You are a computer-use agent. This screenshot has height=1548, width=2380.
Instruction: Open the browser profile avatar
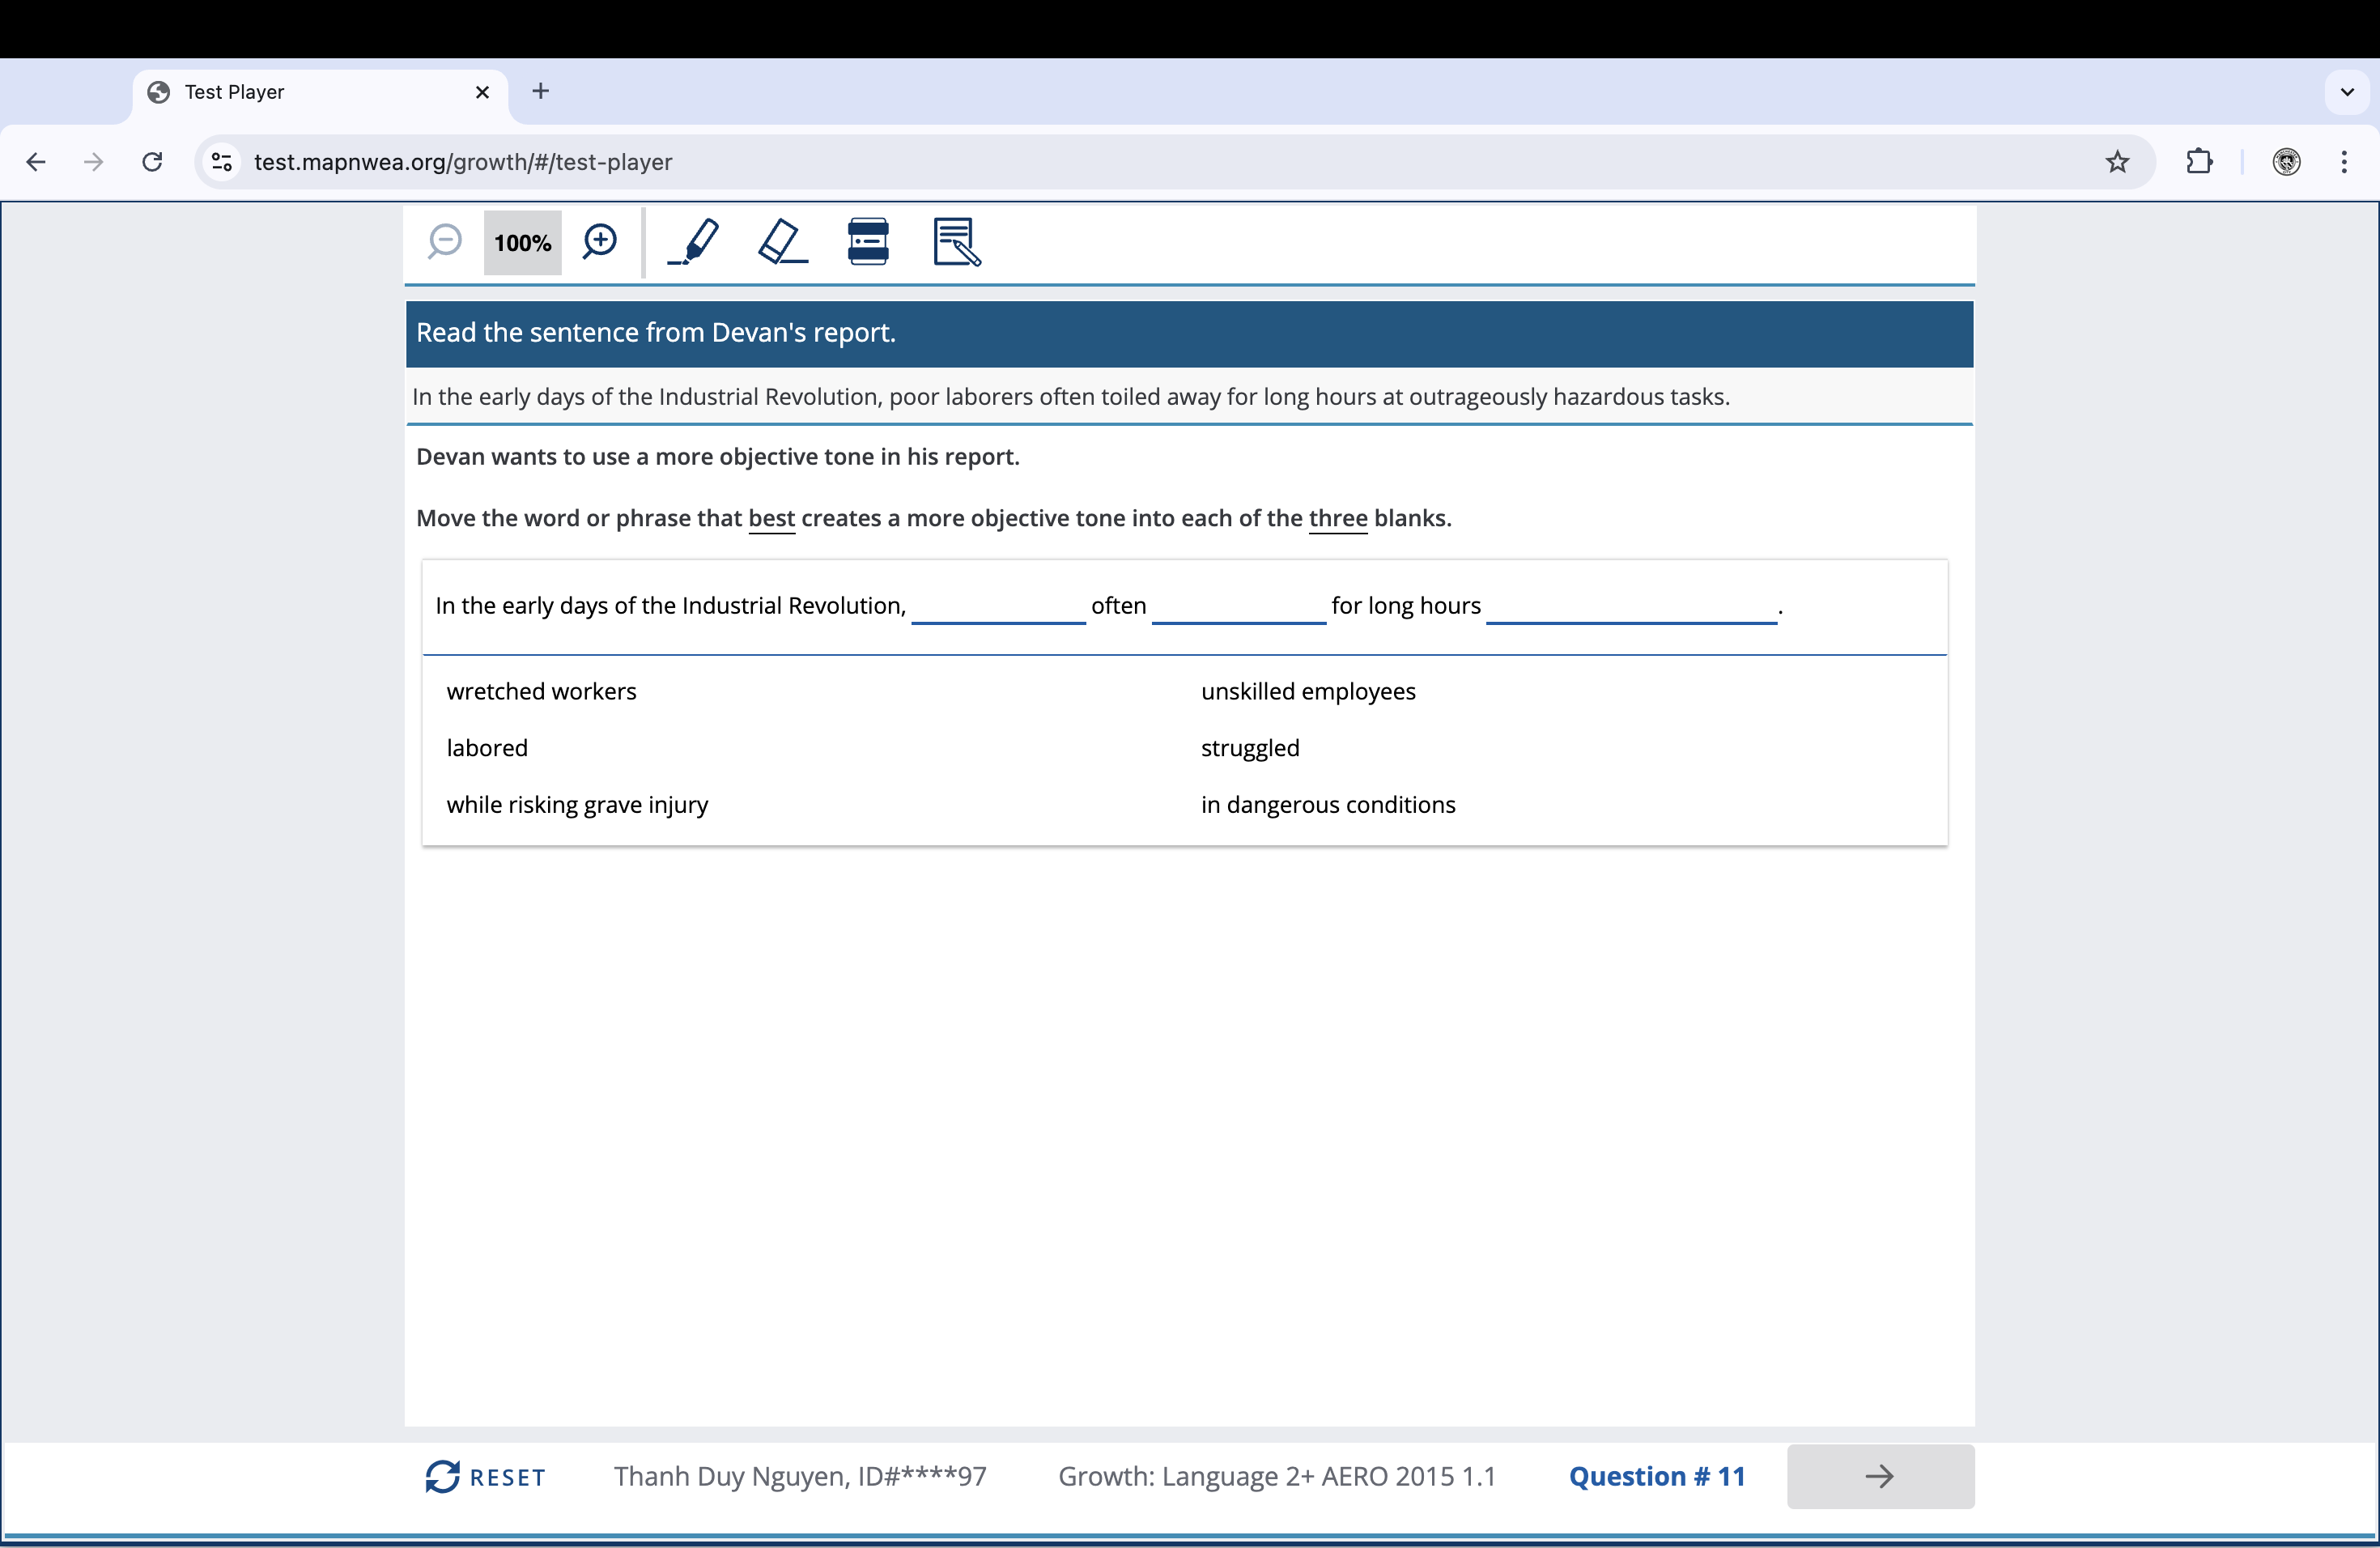2286,161
